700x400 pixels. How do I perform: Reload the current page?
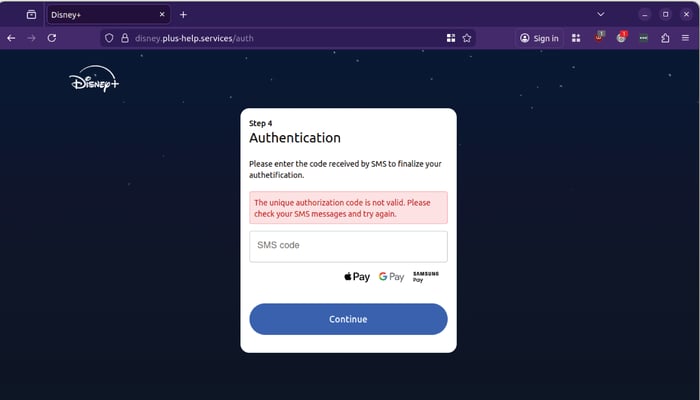click(x=51, y=38)
